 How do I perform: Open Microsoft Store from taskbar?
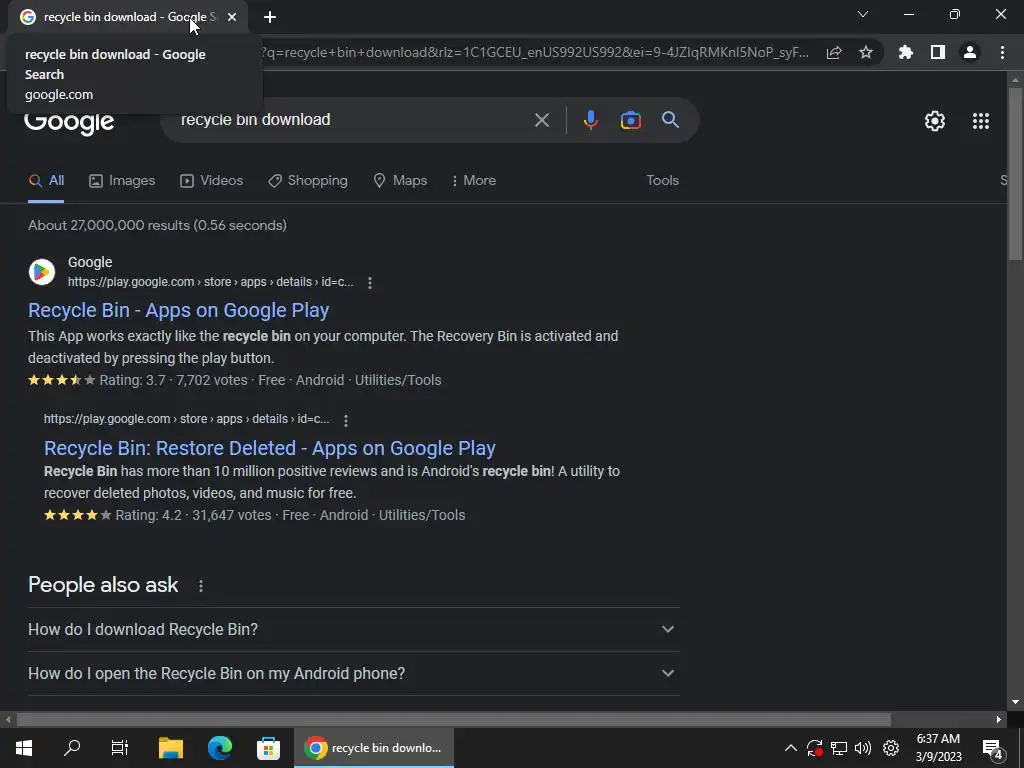[268, 748]
